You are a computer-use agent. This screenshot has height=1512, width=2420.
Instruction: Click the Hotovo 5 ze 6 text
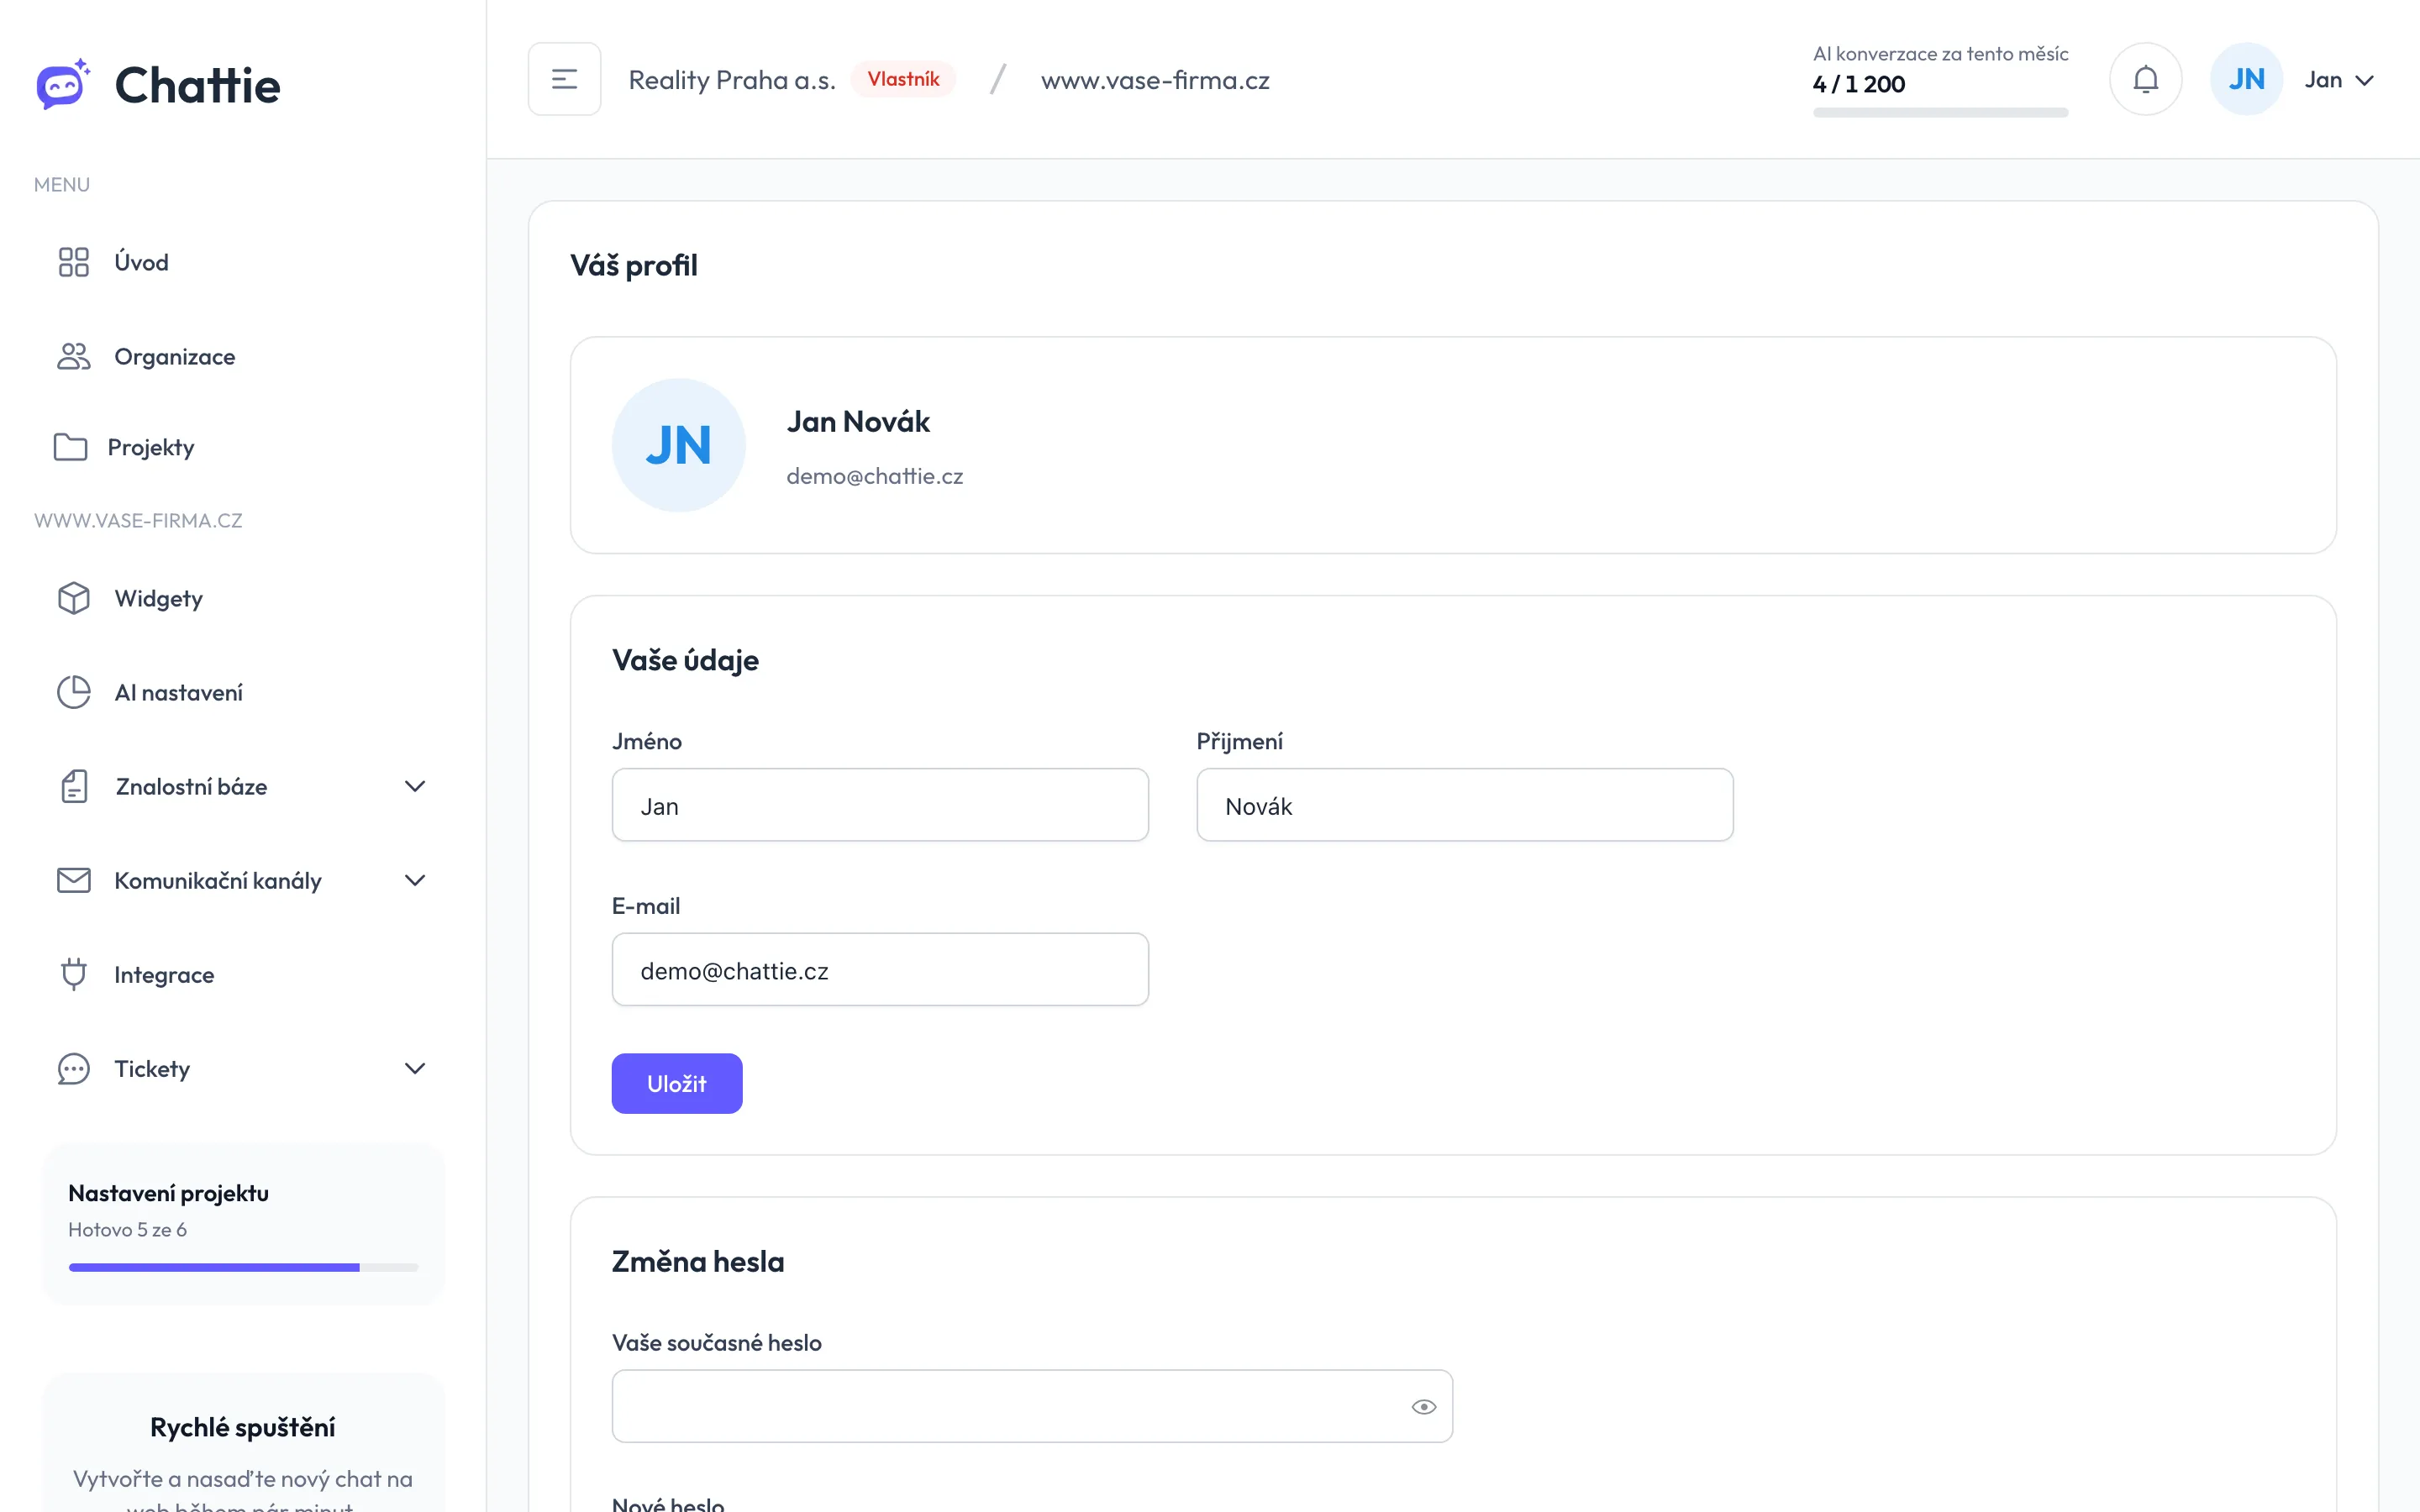coord(127,1229)
